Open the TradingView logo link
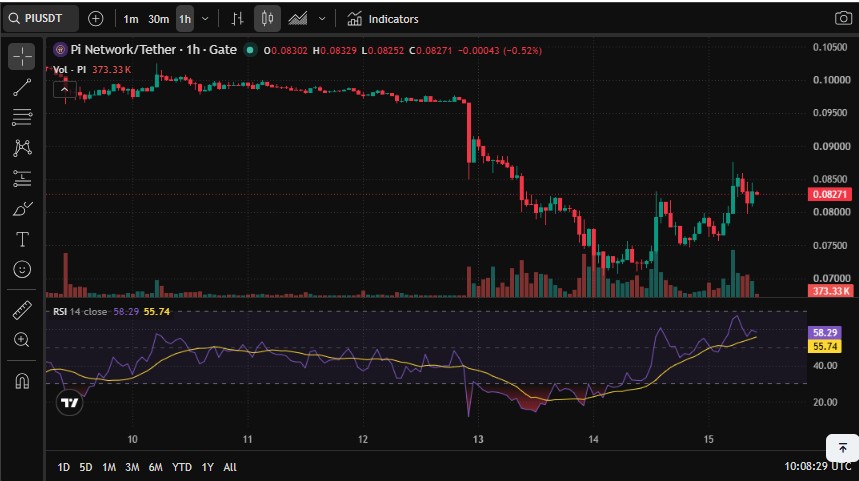 coord(70,403)
